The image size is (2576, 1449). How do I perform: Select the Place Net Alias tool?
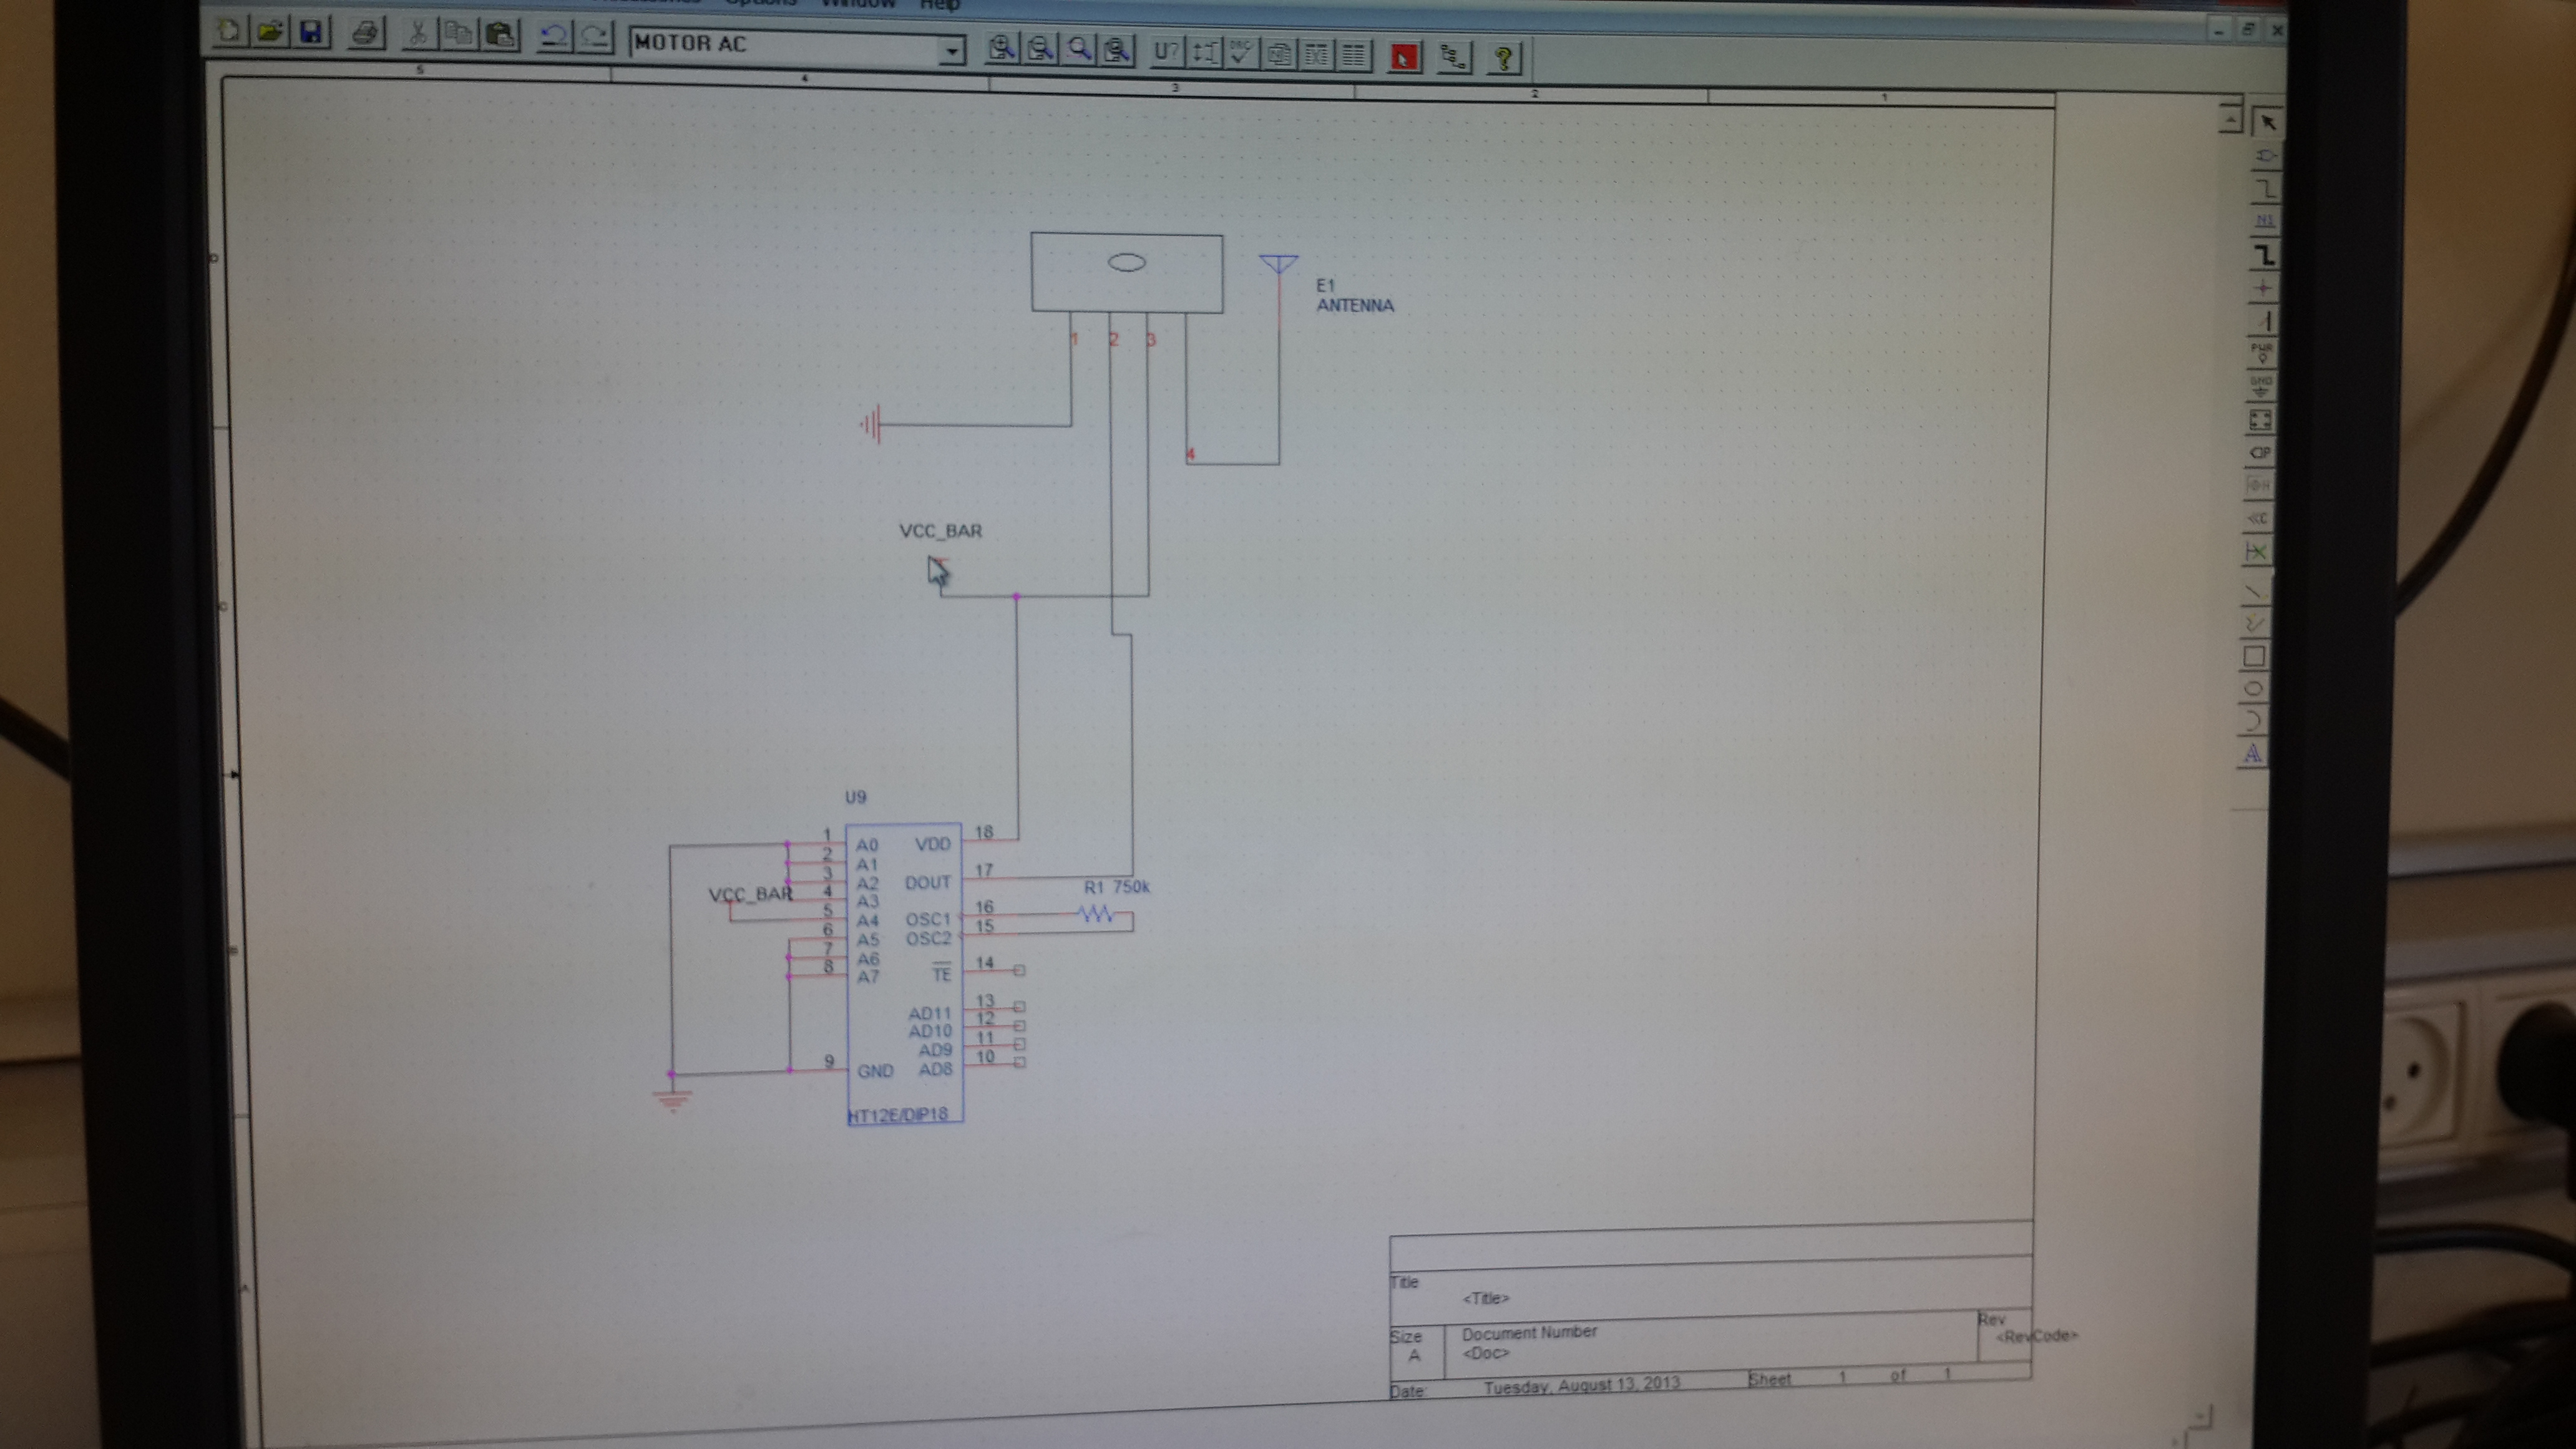pos(2265,220)
